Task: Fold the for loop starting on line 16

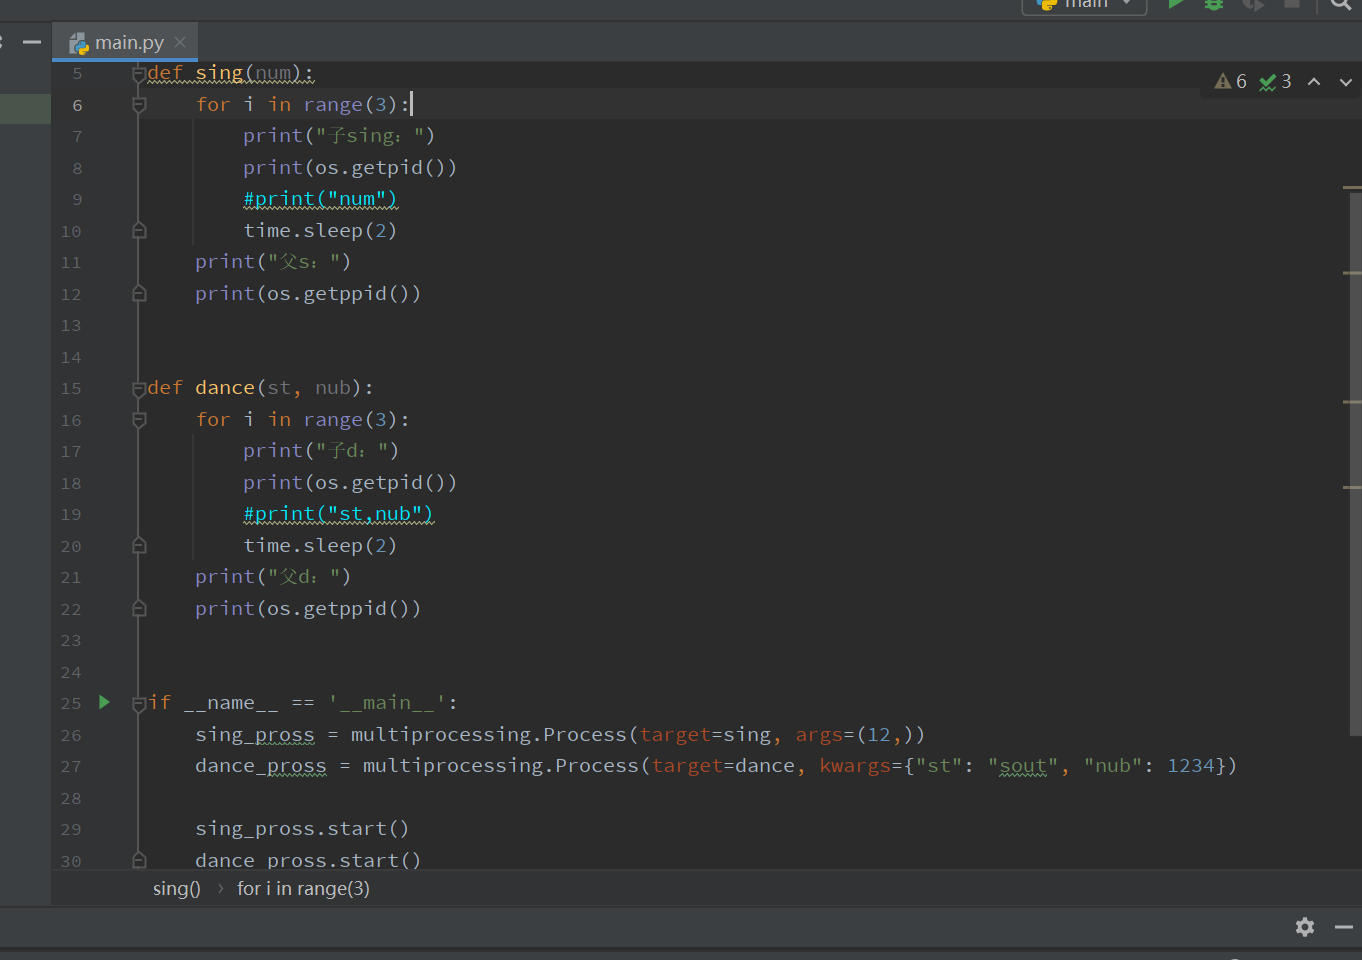Action: click(139, 420)
